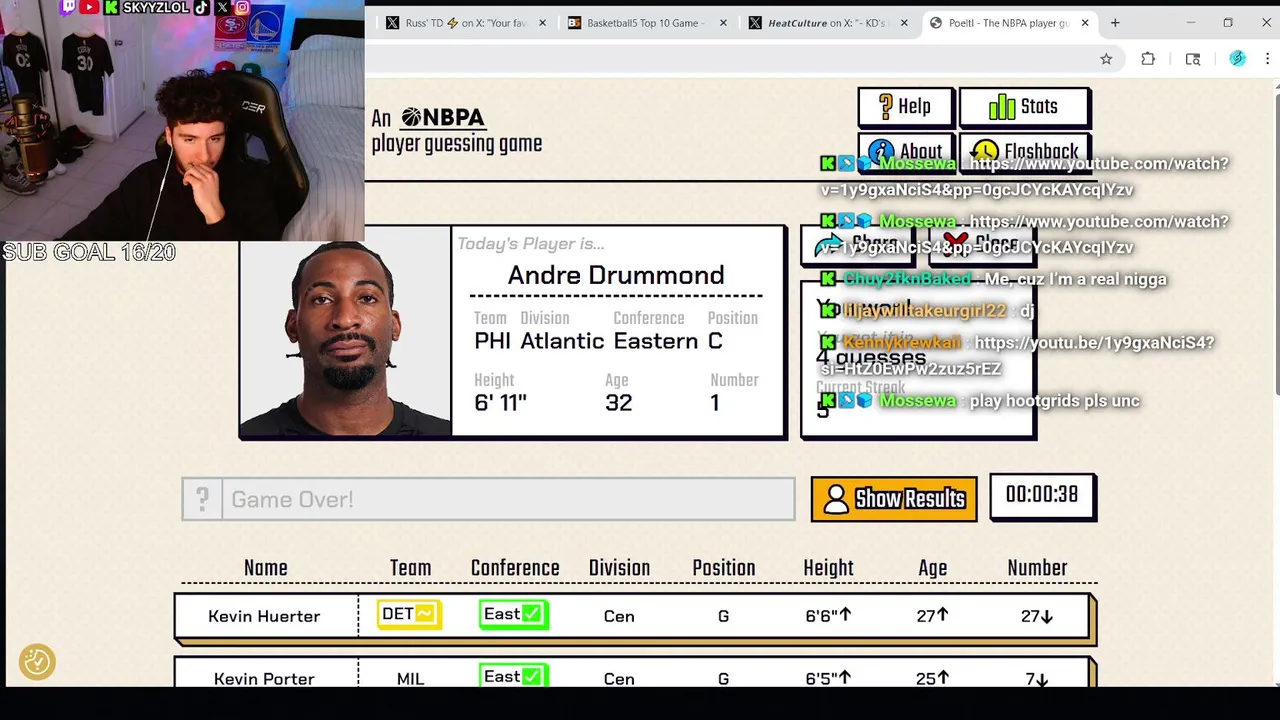Close the Poeltl NBPA player tab
This screenshot has width=1280, height=720.
[x=1085, y=23]
